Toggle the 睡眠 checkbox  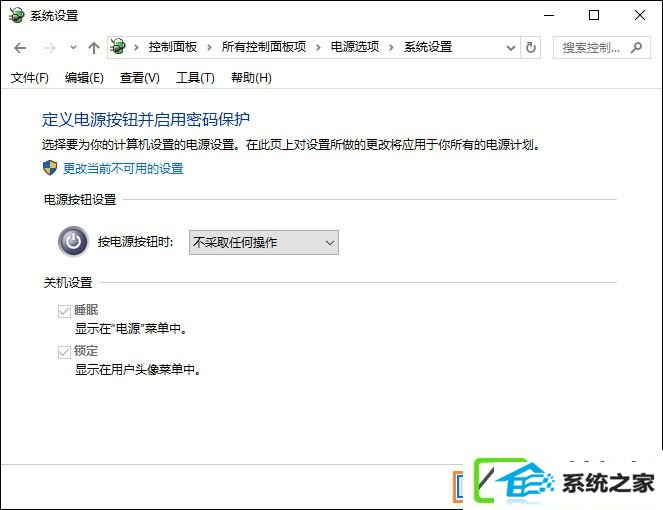[64, 311]
